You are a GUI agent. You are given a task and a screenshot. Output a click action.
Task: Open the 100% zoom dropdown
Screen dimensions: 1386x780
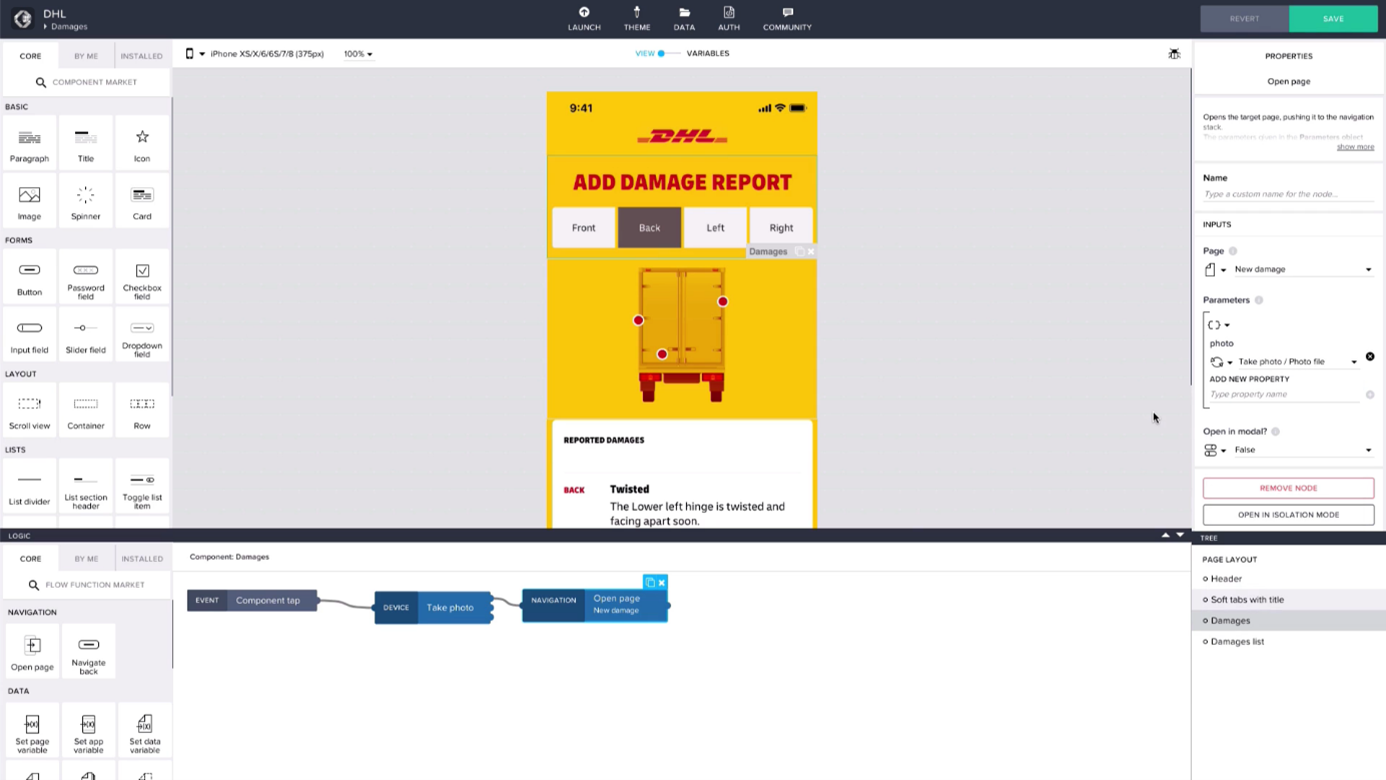pyautogui.click(x=358, y=54)
